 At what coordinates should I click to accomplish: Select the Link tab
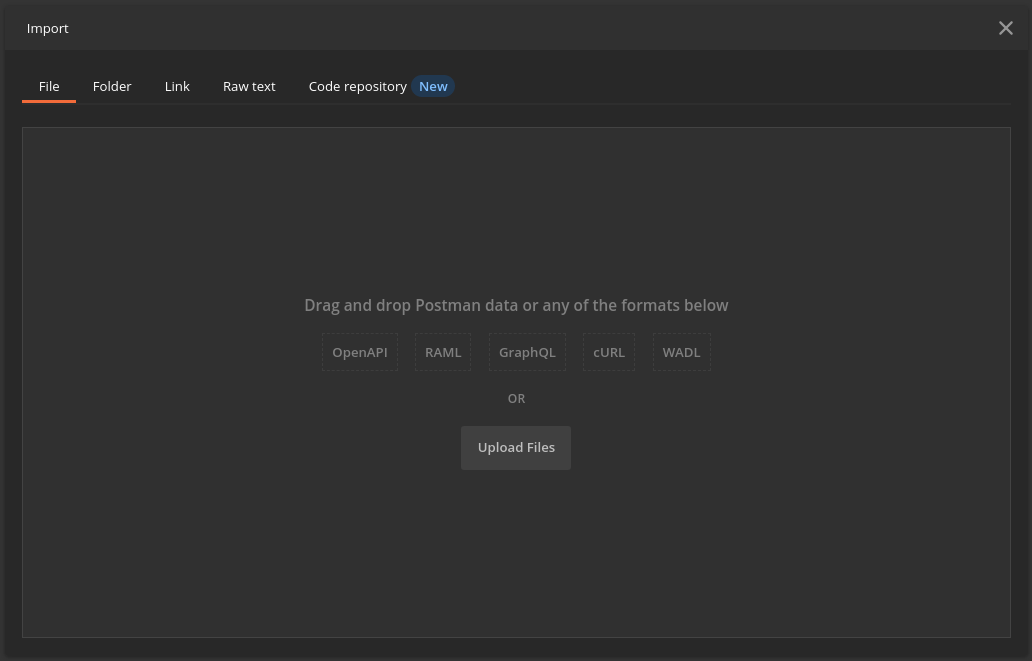[177, 86]
